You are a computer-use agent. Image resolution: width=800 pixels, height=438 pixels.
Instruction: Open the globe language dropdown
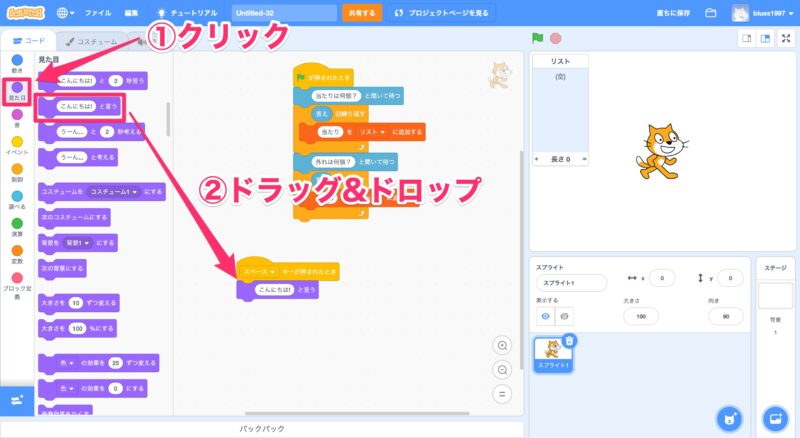[68, 13]
